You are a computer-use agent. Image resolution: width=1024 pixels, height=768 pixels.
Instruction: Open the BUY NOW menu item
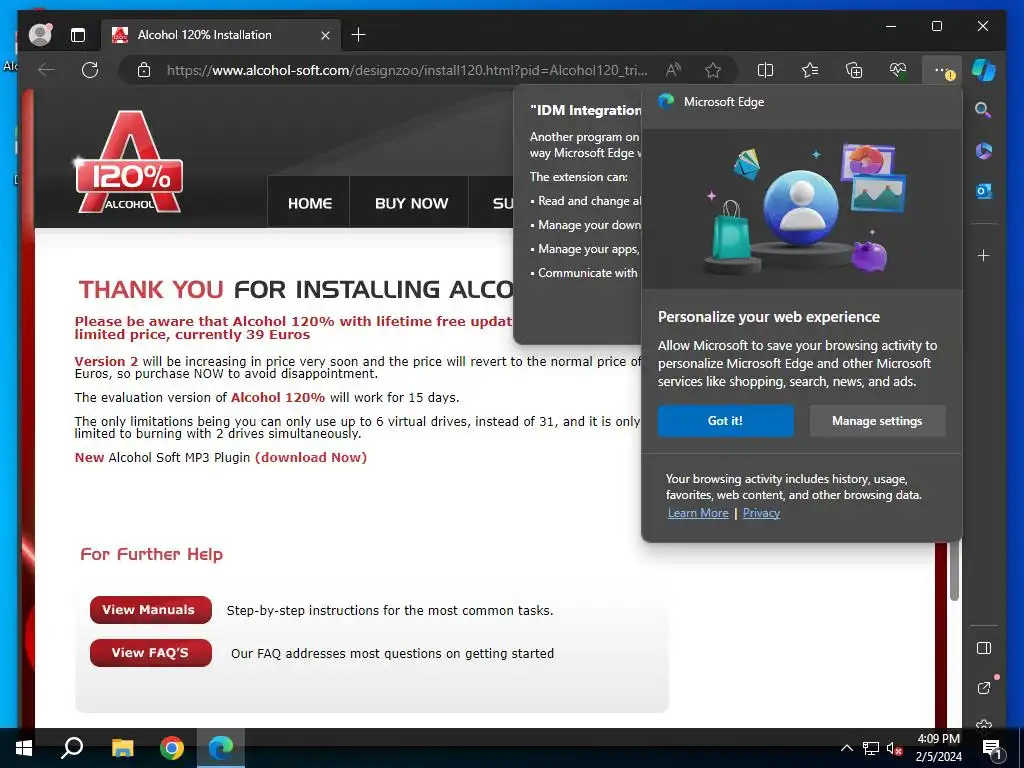[x=411, y=203]
